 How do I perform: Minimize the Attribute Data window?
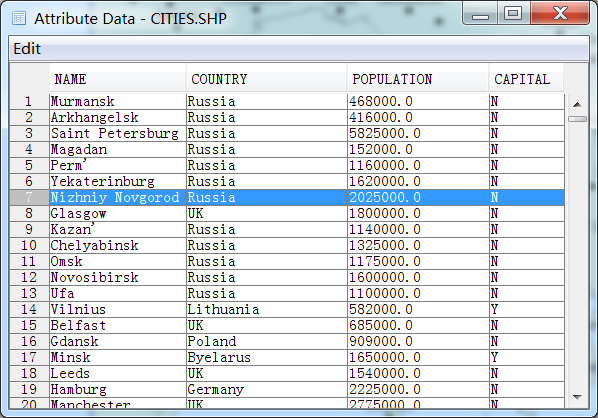(x=480, y=14)
